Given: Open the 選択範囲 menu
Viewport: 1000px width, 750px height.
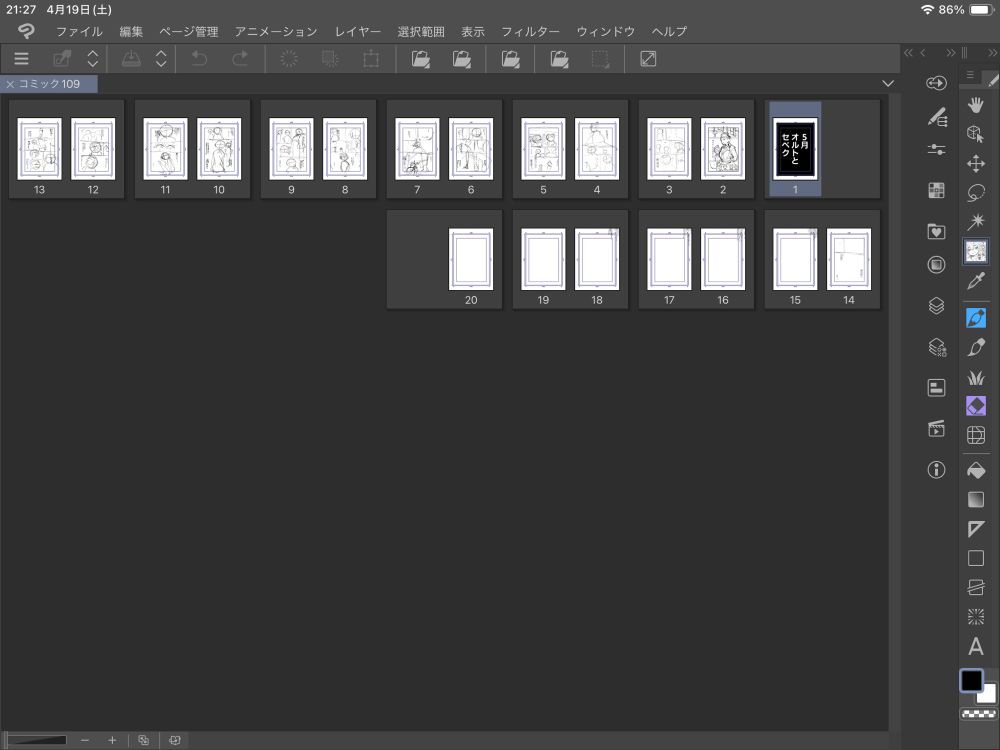Looking at the screenshot, I should point(421,31).
